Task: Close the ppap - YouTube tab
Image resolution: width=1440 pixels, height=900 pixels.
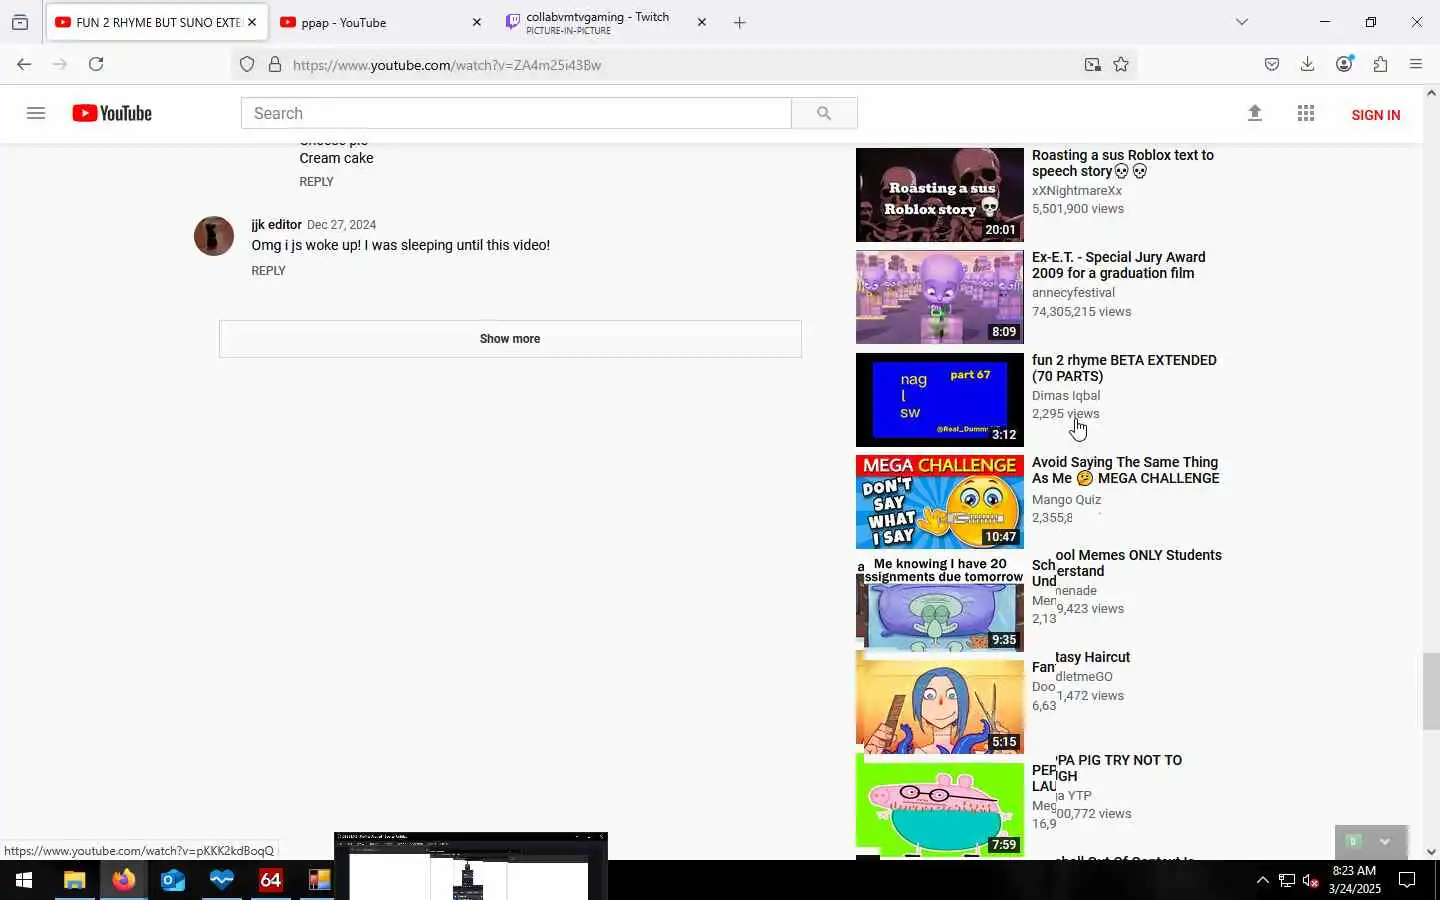Action: (476, 22)
